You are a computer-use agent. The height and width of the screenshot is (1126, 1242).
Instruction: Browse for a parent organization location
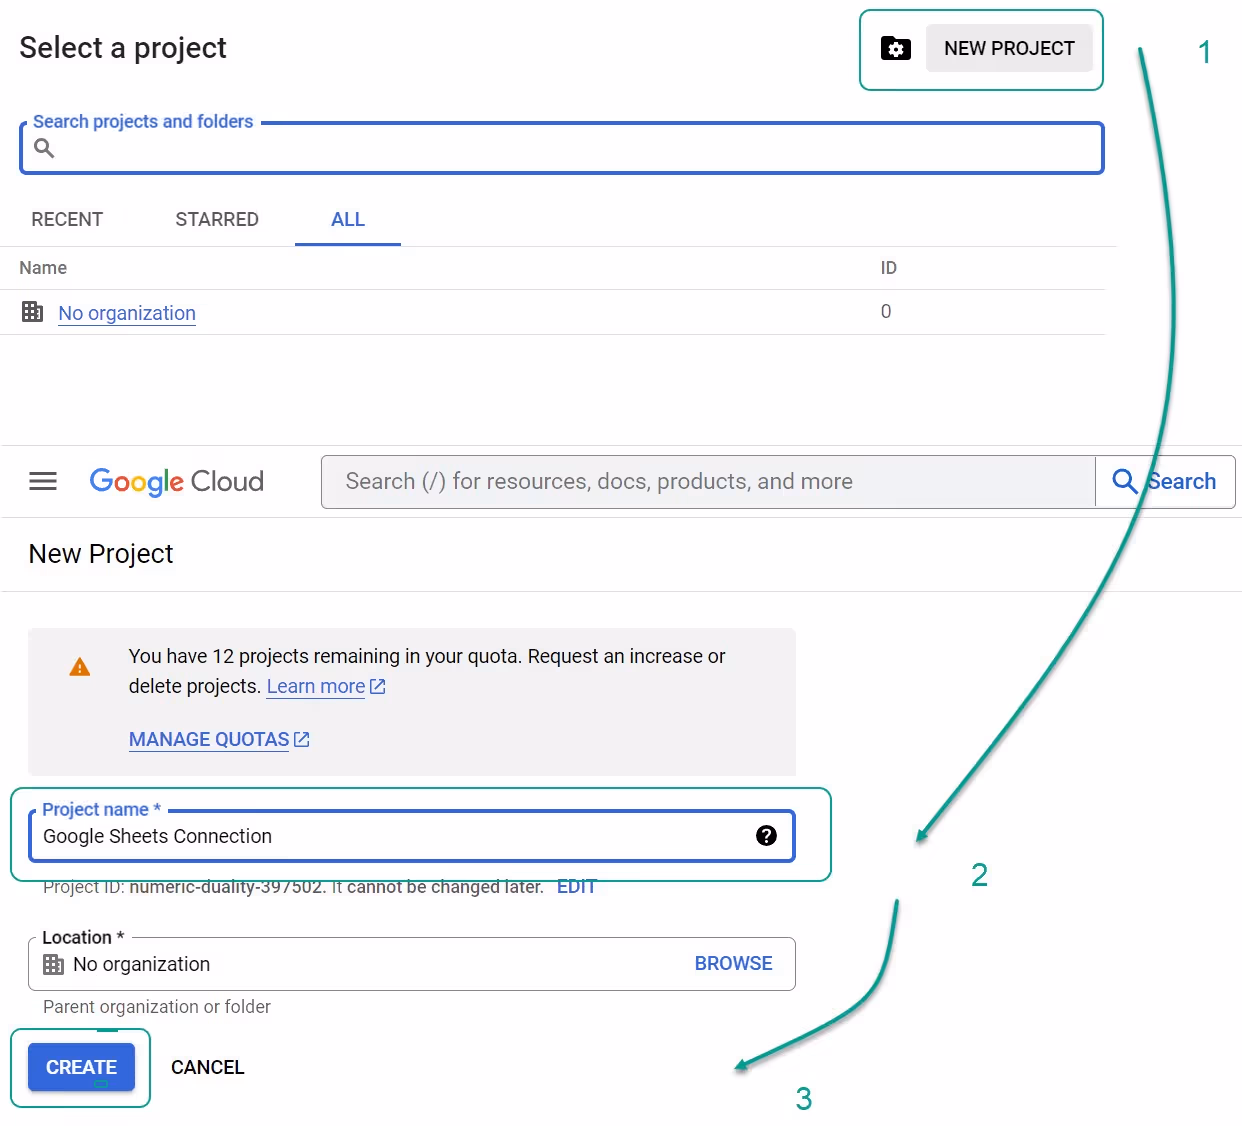pos(733,963)
